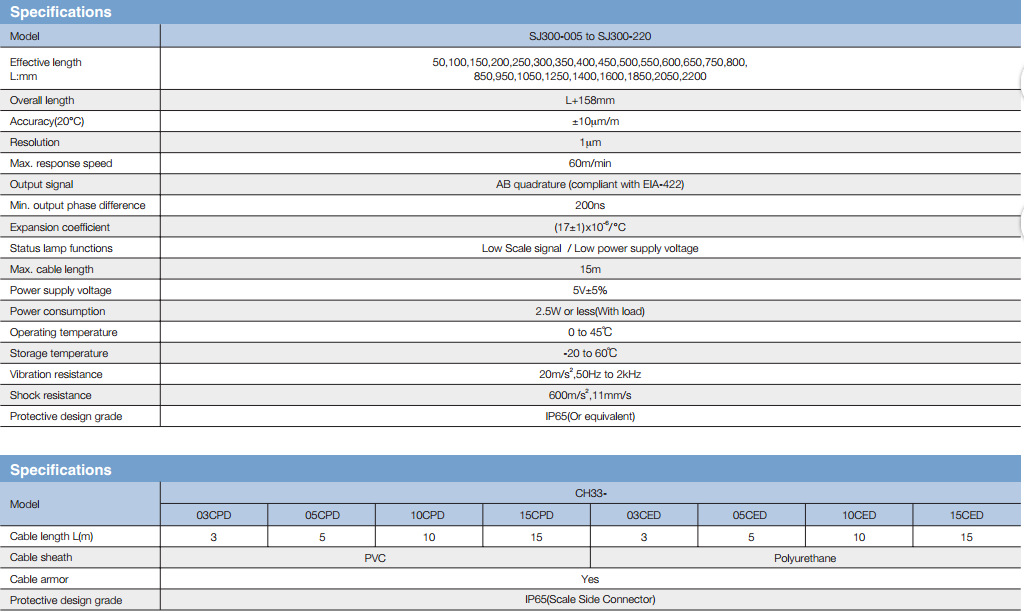The width and height of the screenshot is (1024, 612).
Task: Select the "Expansion coefficient" label
Action: pyautogui.click(x=59, y=227)
